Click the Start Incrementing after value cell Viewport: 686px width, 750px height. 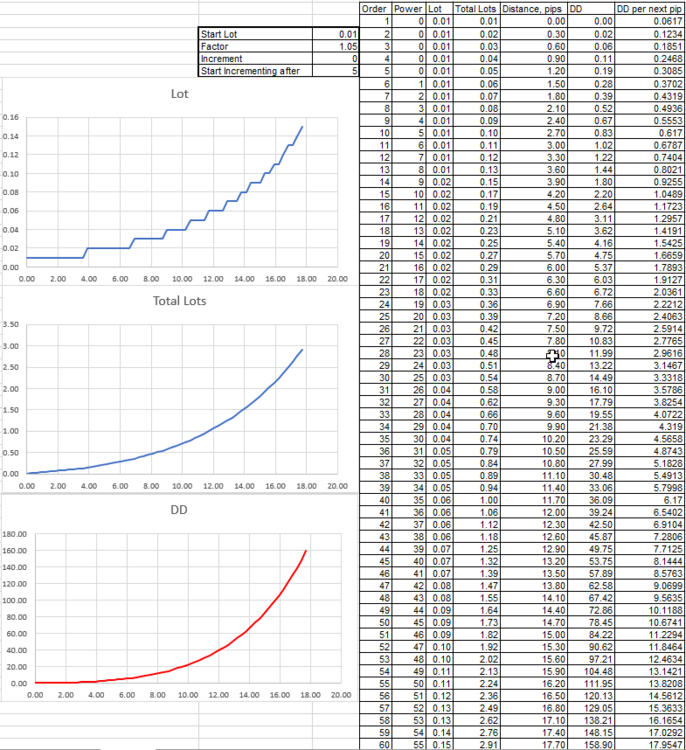click(335, 71)
